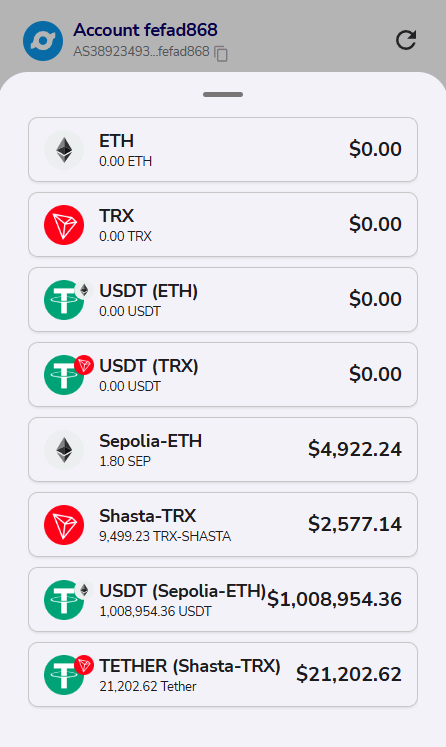
Task: Click the Ethereum logo in the ETH row
Action: 64,150
